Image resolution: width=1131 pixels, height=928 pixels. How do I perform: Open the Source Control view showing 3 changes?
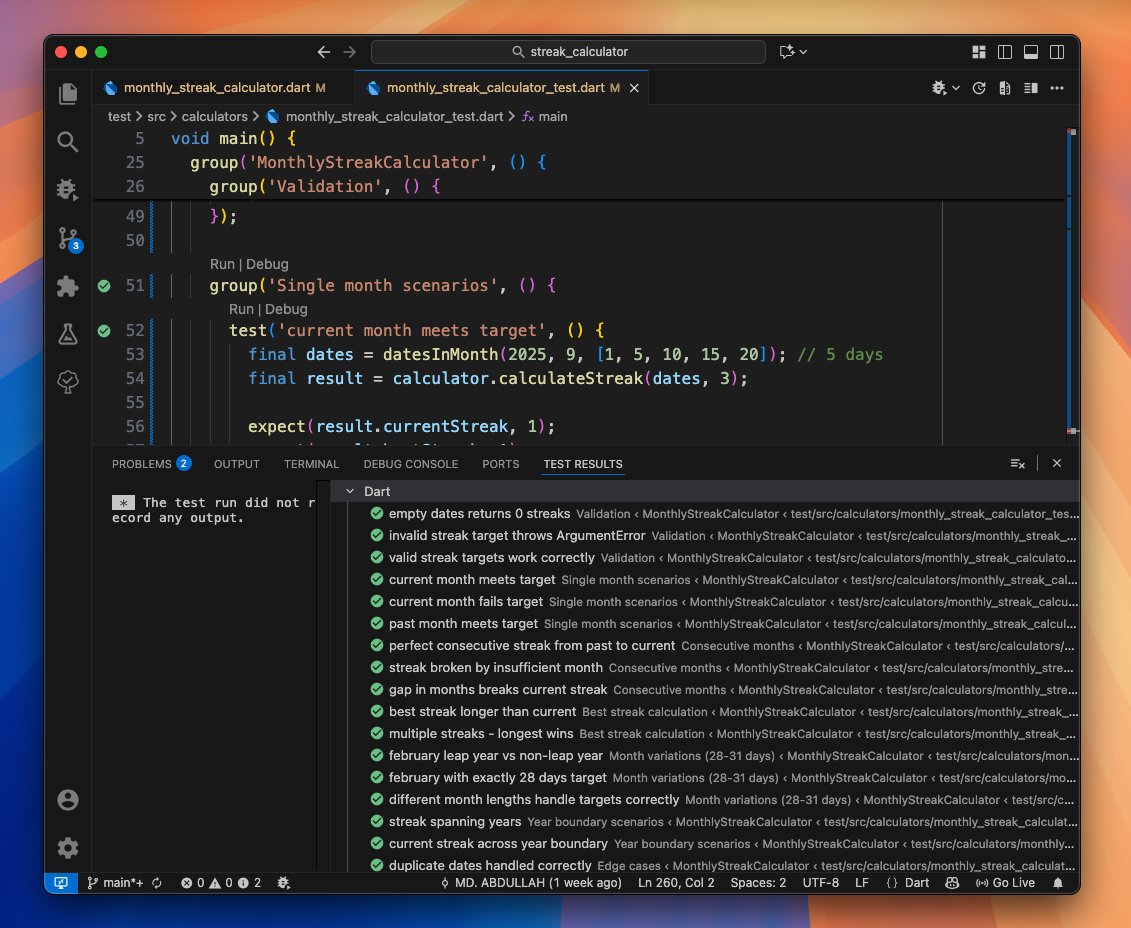click(x=67, y=238)
